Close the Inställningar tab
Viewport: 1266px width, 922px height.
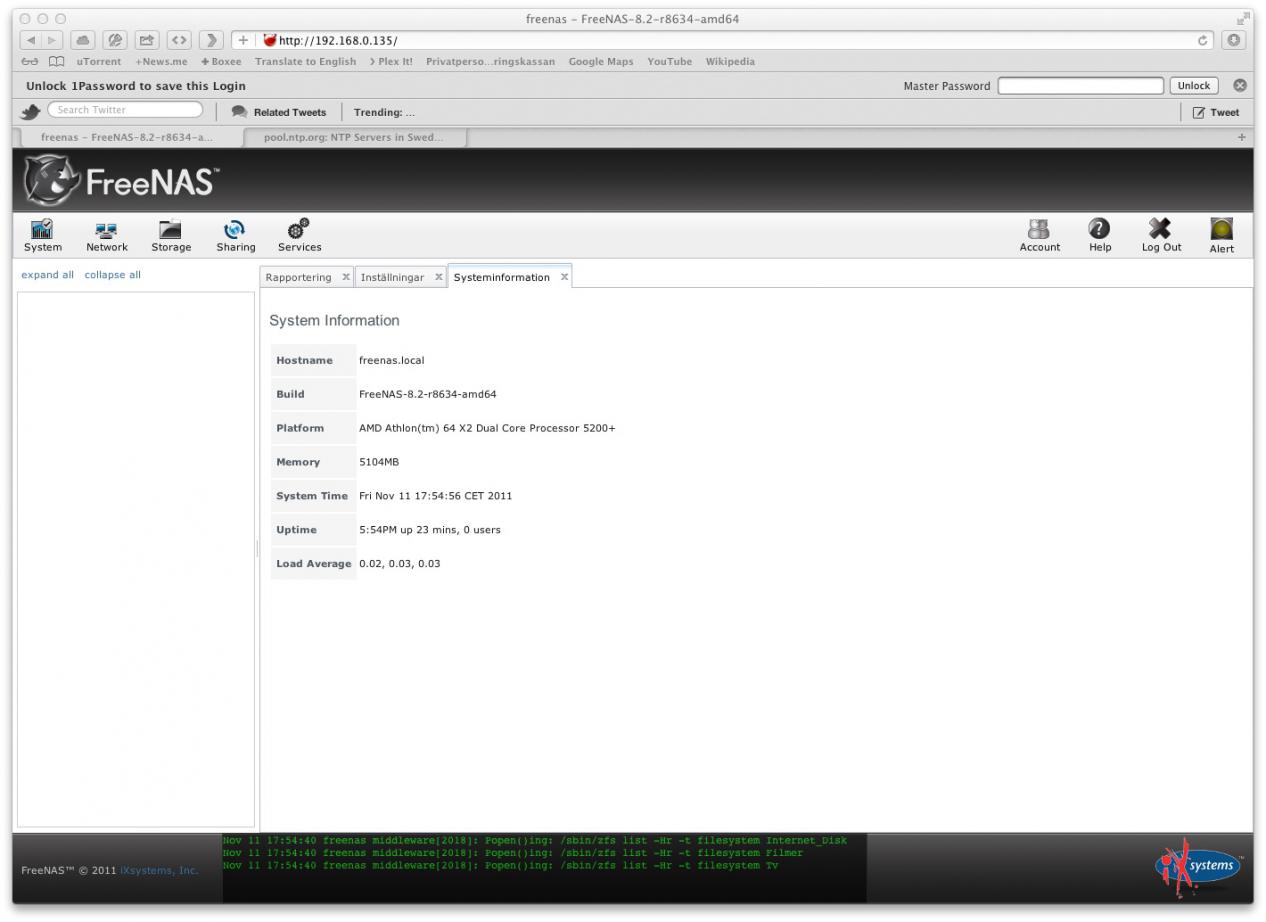click(x=438, y=277)
